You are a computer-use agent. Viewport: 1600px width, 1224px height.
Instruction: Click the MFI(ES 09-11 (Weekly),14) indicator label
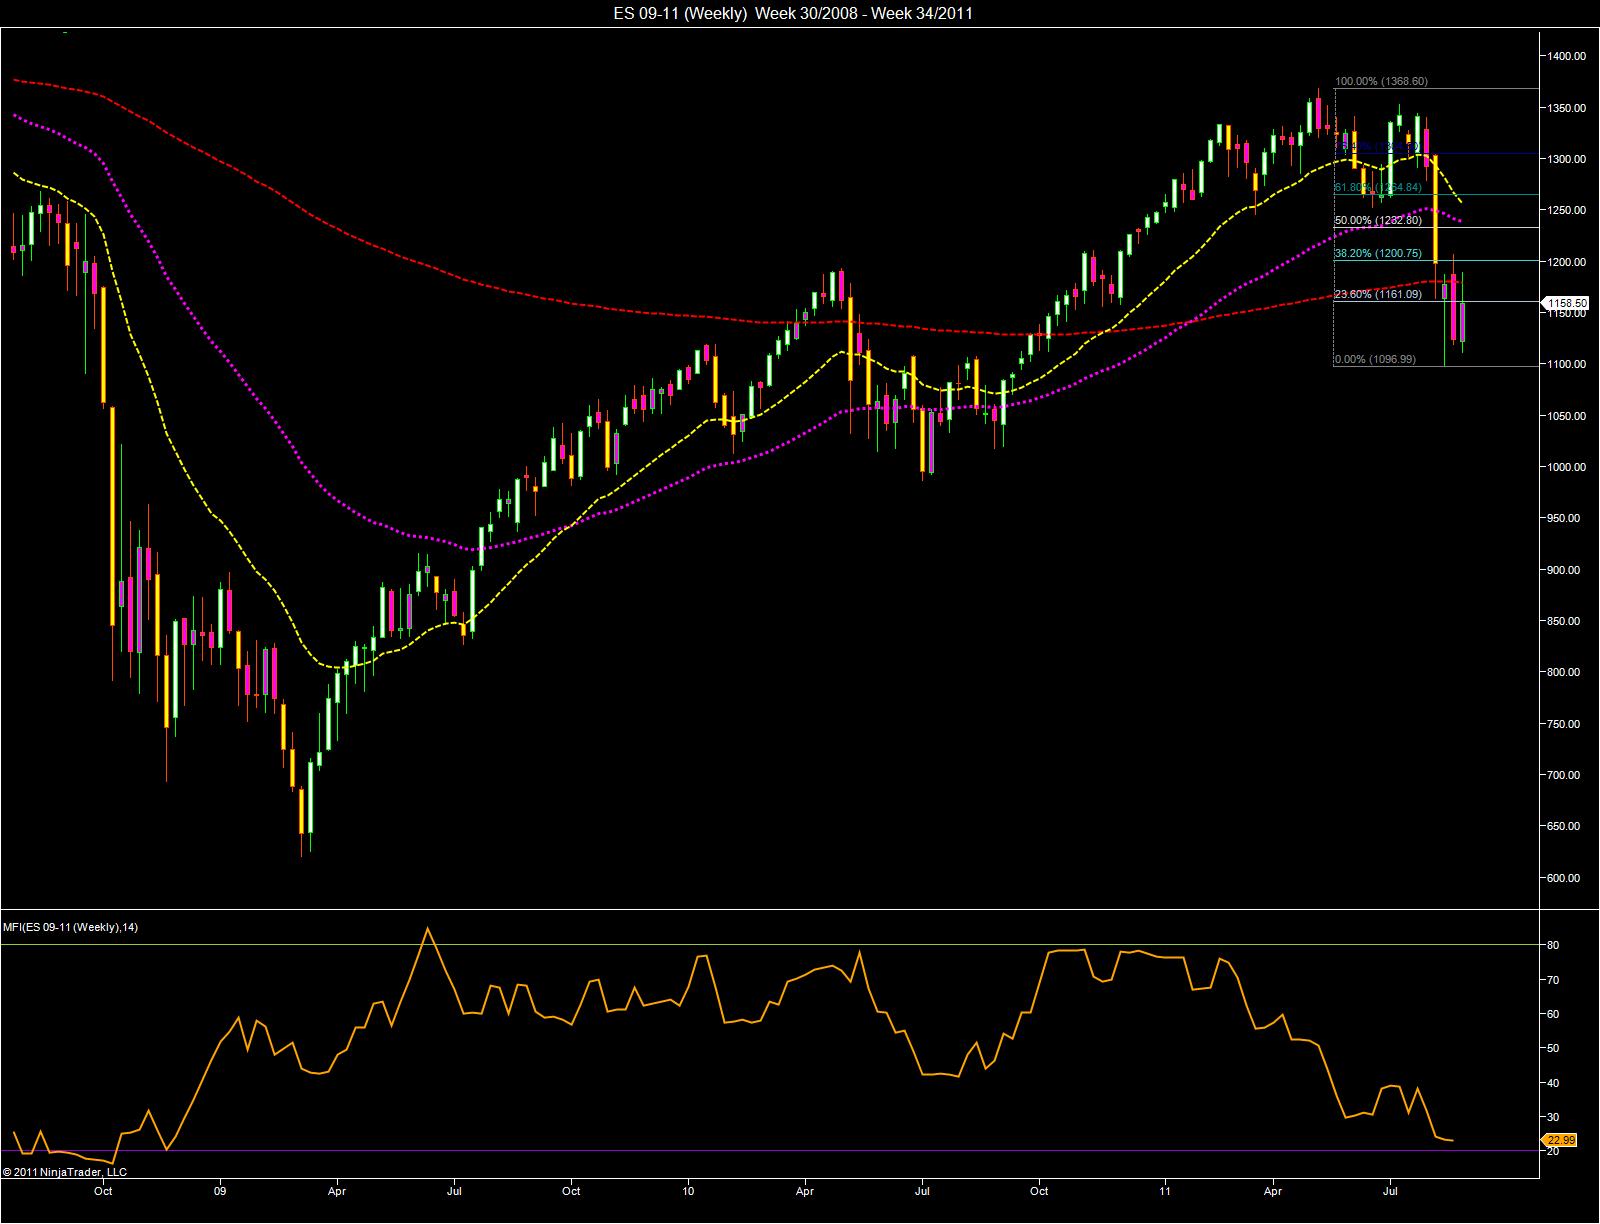coord(71,927)
